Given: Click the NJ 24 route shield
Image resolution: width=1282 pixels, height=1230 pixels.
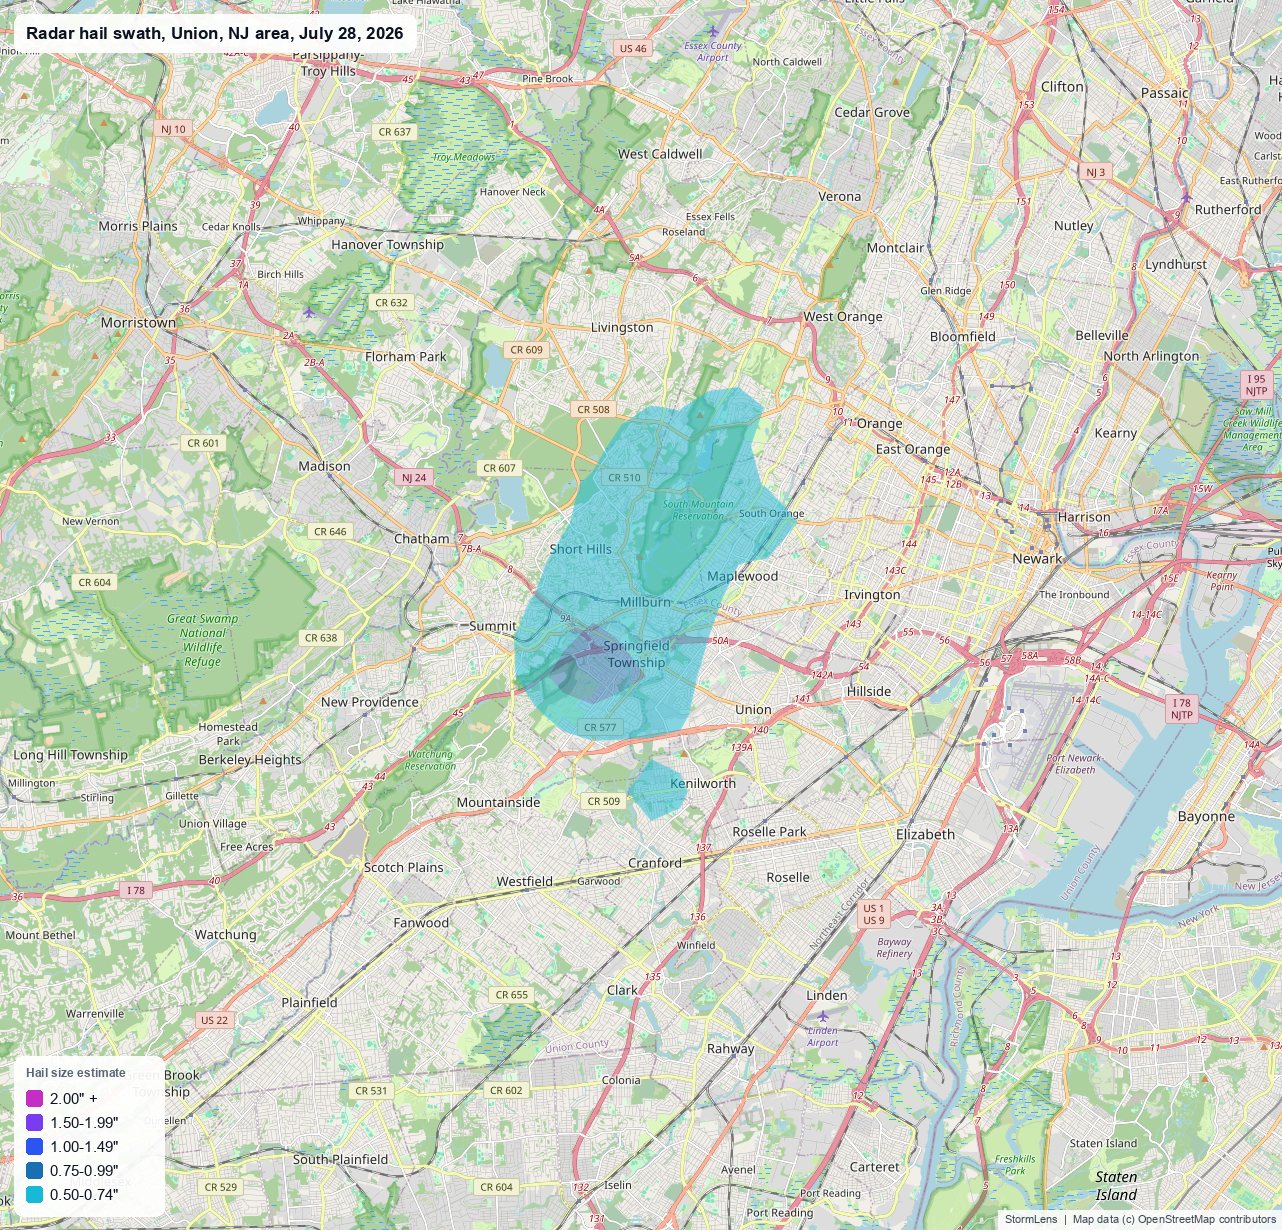Looking at the screenshot, I should (414, 477).
